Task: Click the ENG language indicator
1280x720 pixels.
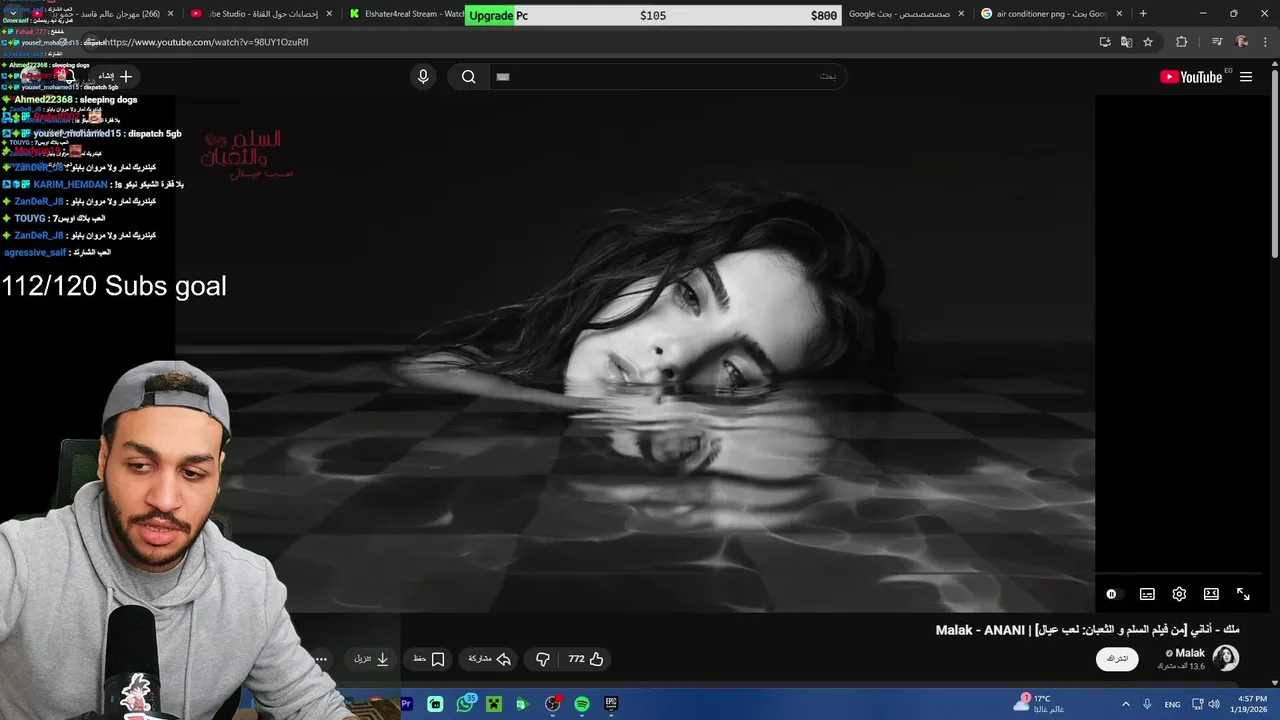Action: click(1172, 704)
